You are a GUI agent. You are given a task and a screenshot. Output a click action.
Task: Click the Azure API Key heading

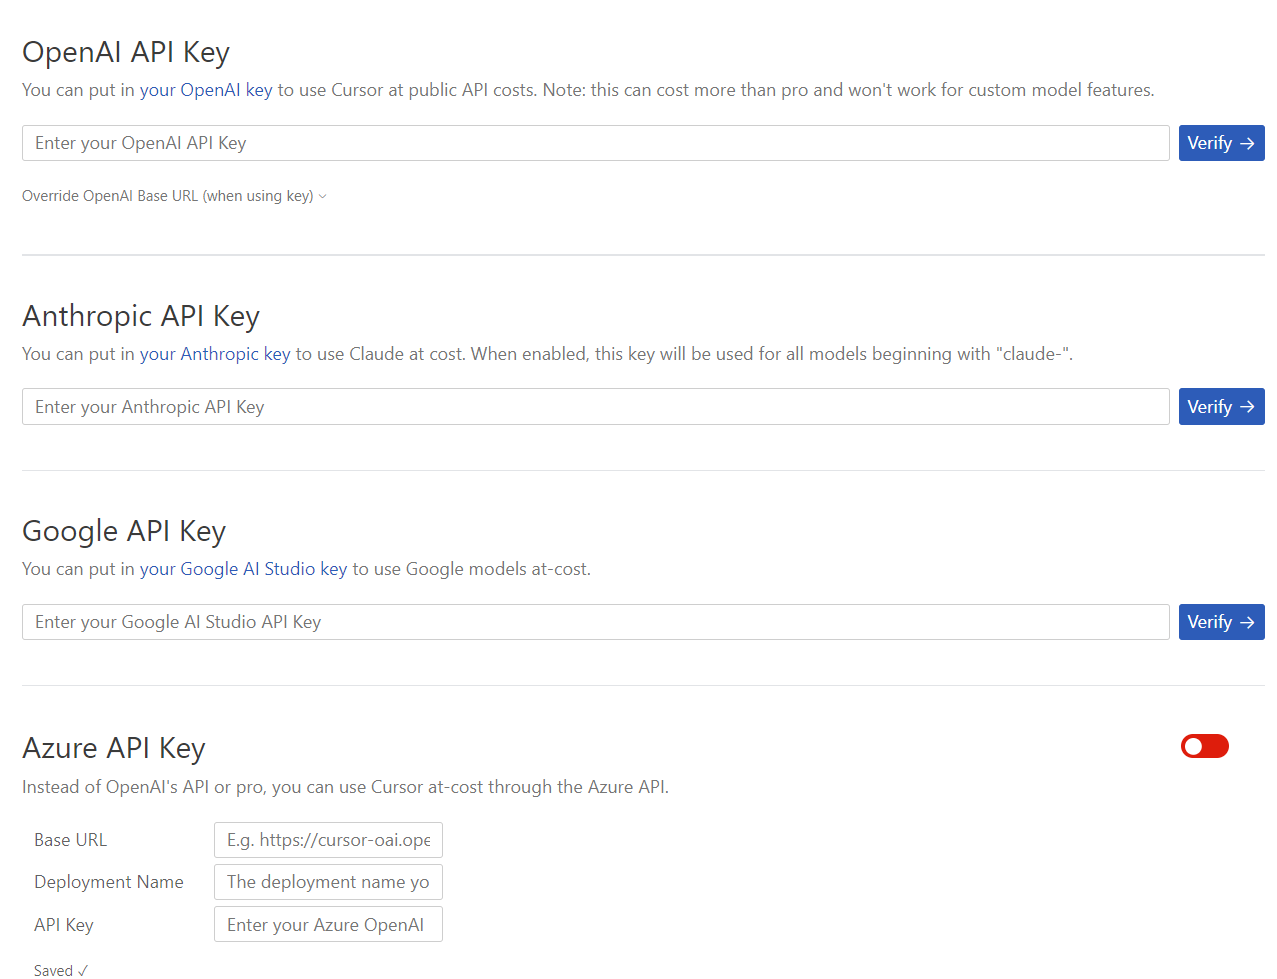click(x=114, y=748)
